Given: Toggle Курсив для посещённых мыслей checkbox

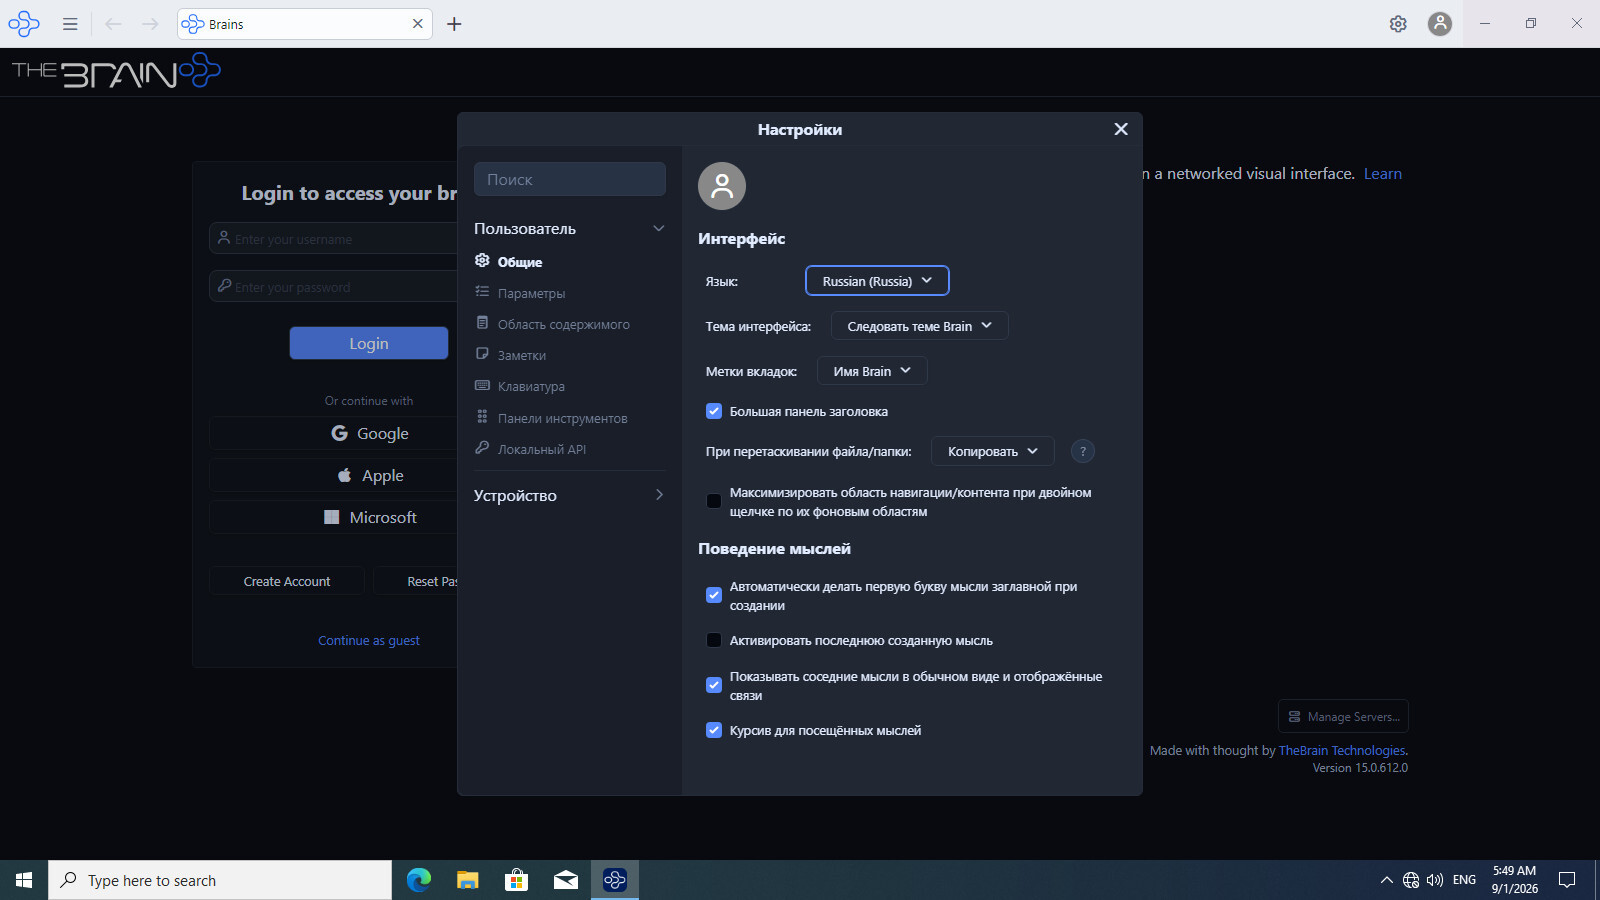Looking at the screenshot, I should point(714,730).
